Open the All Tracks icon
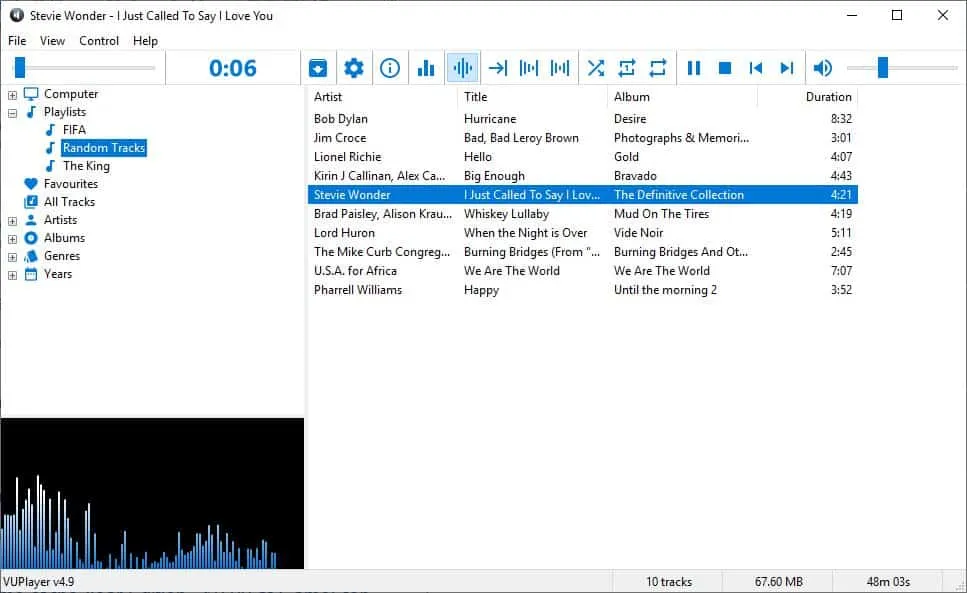967x593 pixels. coord(31,202)
